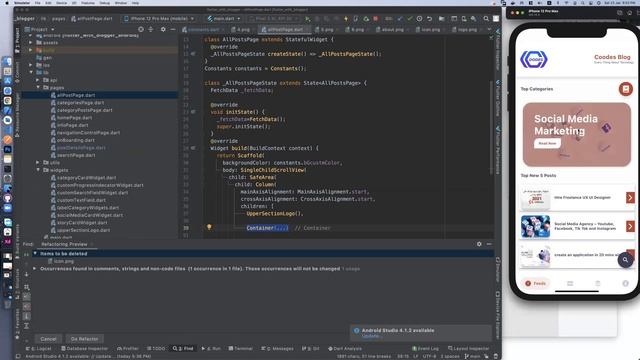This screenshot has height=360, width=640.
Task: Hide the Refactoring Preview panel
Action: [x=489, y=244]
